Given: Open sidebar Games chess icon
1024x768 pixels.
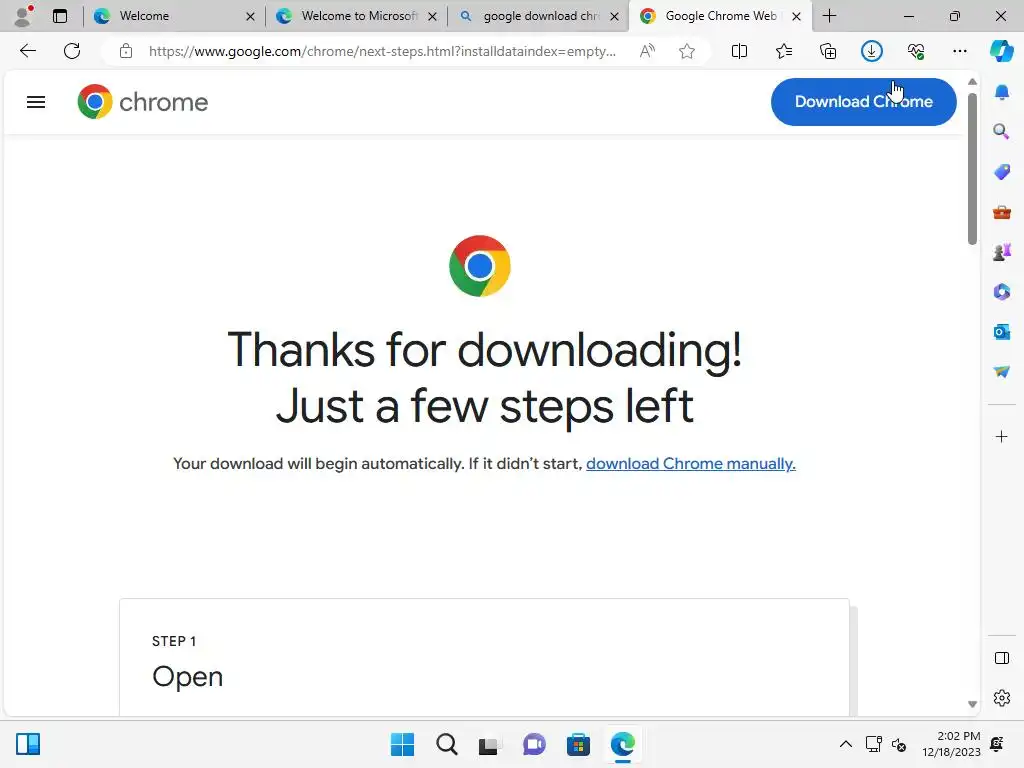Looking at the screenshot, I should 1002,251.
